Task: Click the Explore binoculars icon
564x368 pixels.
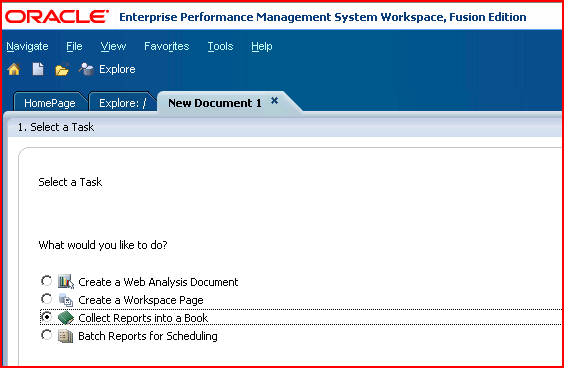Action: pos(86,69)
